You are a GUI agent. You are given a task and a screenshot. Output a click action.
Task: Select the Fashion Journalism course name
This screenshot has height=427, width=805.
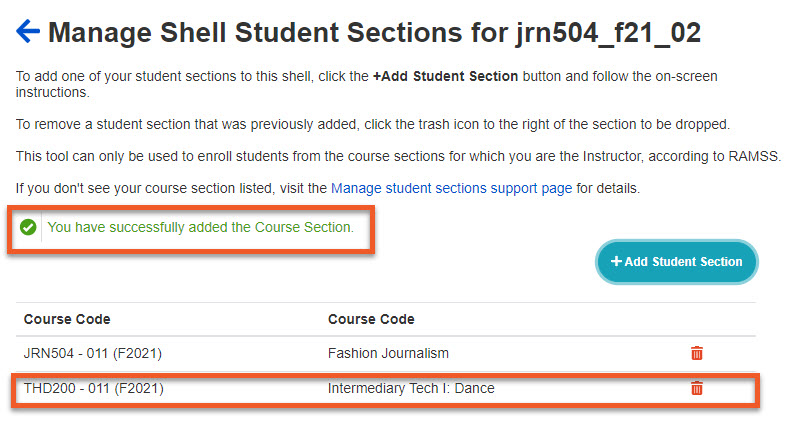click(389, 353)
